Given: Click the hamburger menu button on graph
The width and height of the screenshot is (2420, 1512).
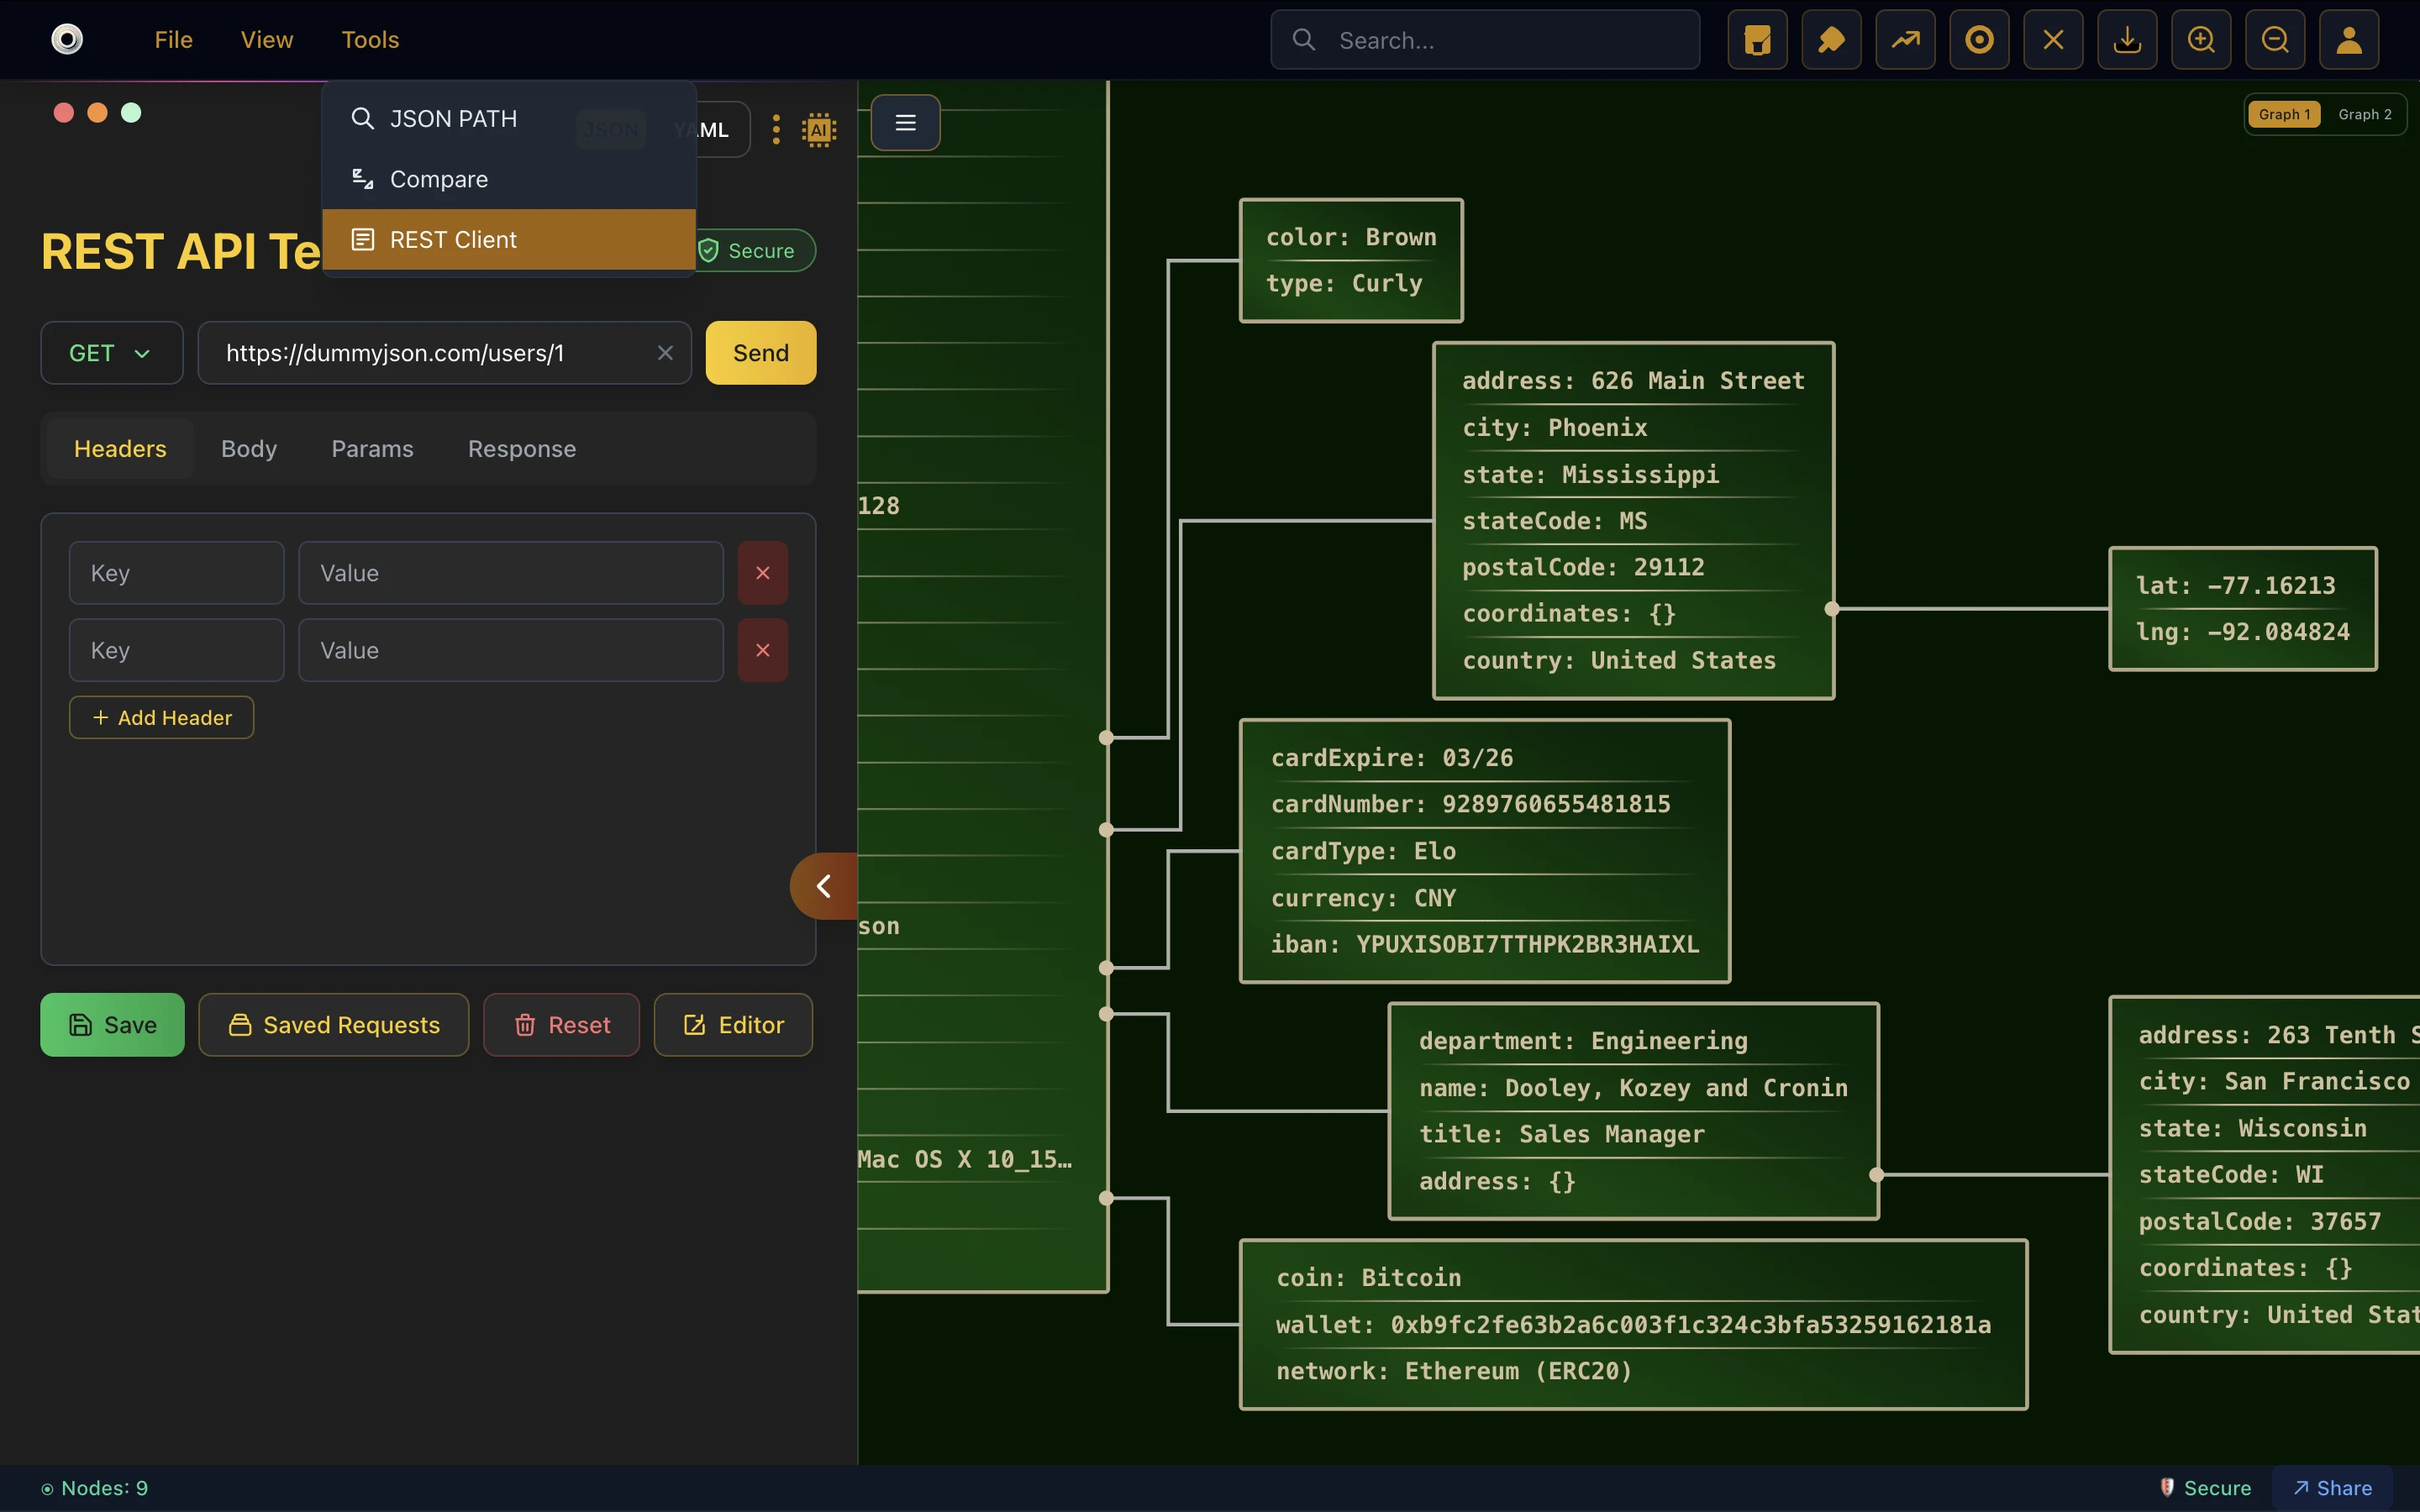Looking at the screenshot, I should 905,122.
